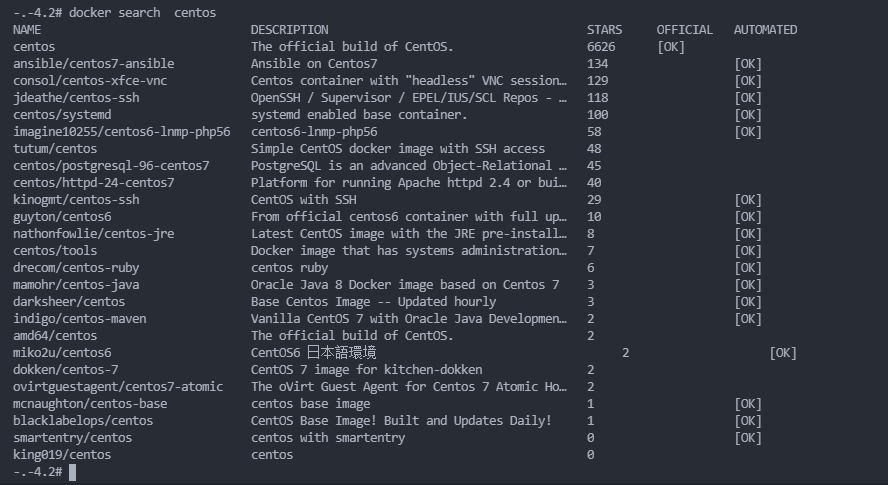Click the OFFICIAL column header

[684, 30]
